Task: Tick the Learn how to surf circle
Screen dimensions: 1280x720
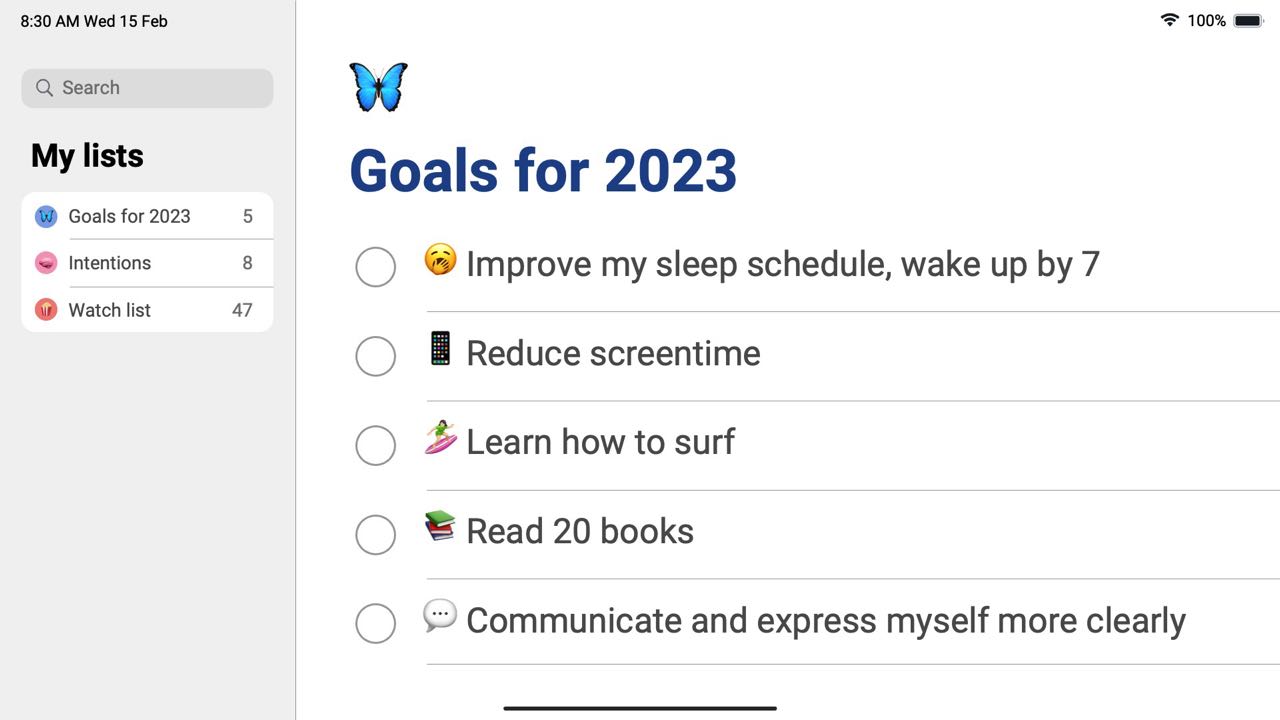Action: (x=376, y=445)
